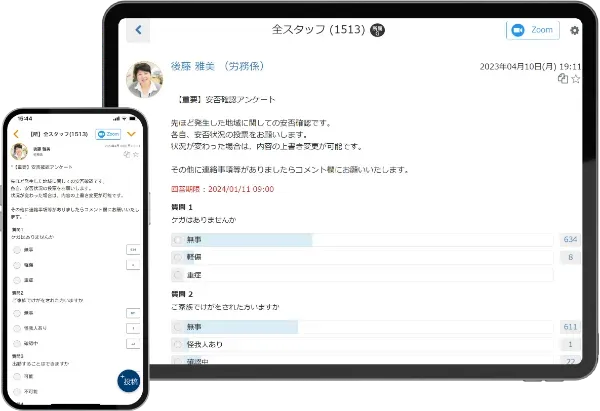Go back using the tablet's back chevron
The height and width of the screenshot is (411, 600).
point(138,30)
